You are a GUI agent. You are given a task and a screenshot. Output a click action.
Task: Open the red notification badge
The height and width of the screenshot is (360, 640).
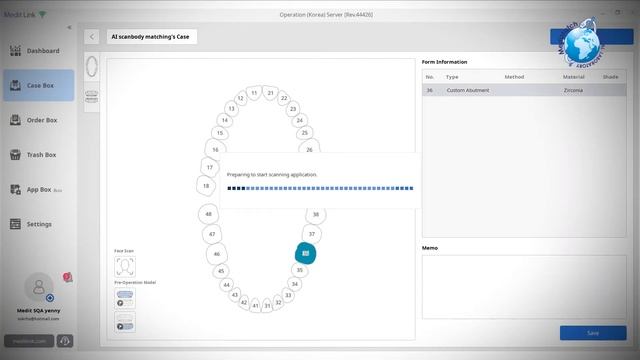(x=67, y=278)
